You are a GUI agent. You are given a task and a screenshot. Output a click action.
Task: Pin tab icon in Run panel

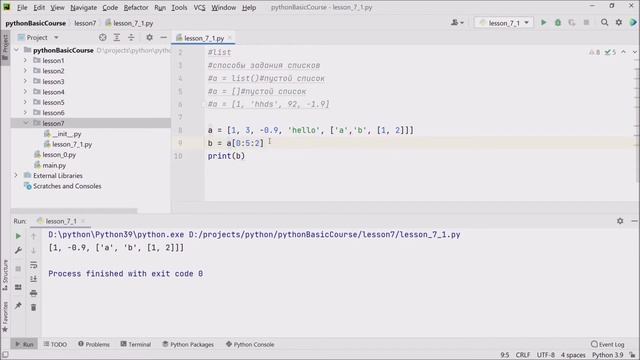click(x=18, y=305)
